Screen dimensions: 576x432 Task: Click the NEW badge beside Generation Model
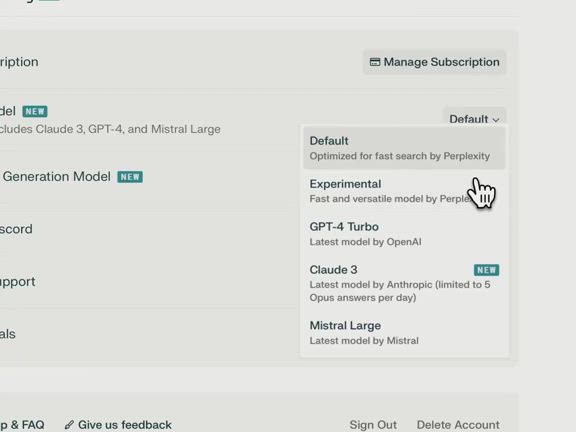click(x=130, y=177)
